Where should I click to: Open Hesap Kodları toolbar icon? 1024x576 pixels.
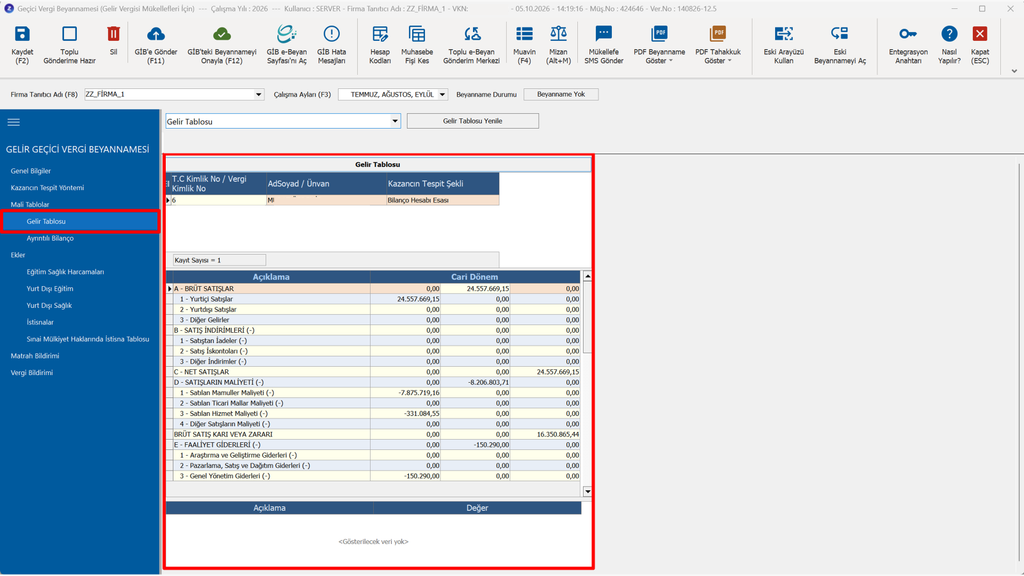coord(379,34)
